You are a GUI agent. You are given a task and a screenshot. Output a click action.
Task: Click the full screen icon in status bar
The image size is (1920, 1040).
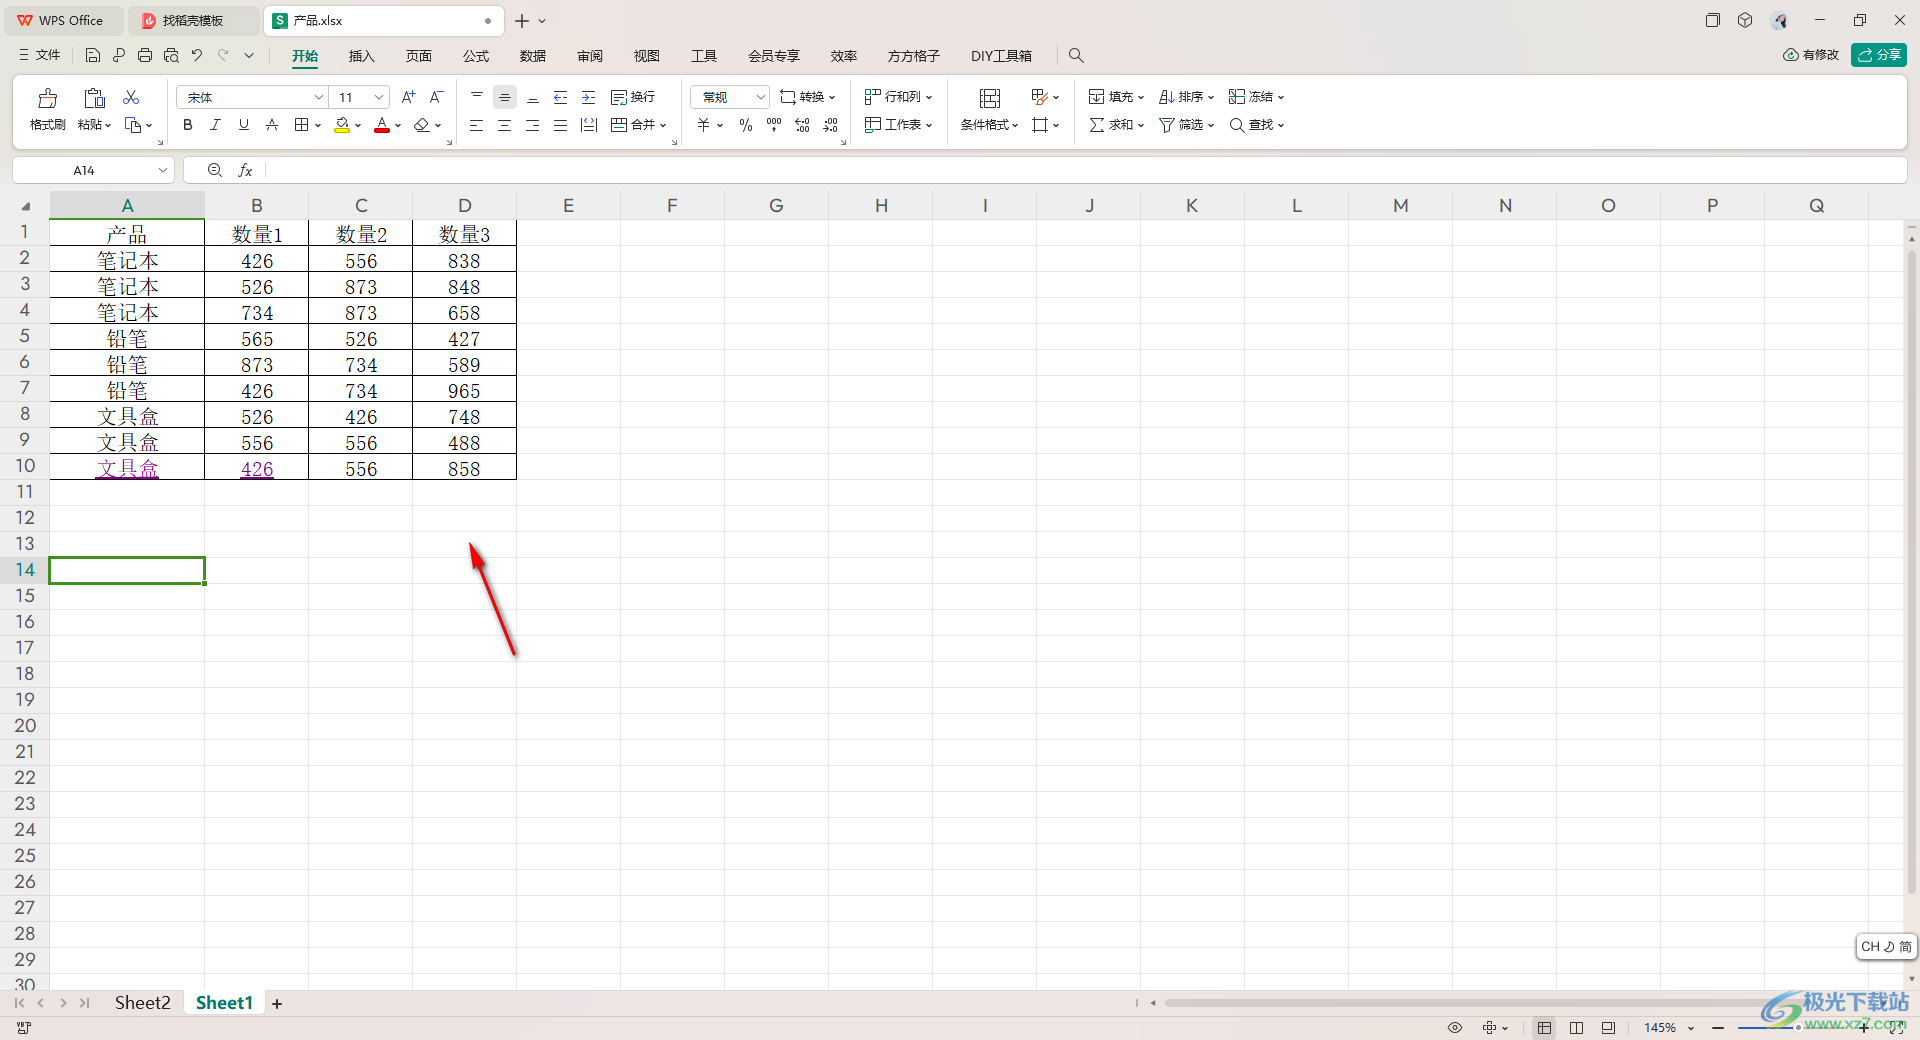coord(1897,1028)
